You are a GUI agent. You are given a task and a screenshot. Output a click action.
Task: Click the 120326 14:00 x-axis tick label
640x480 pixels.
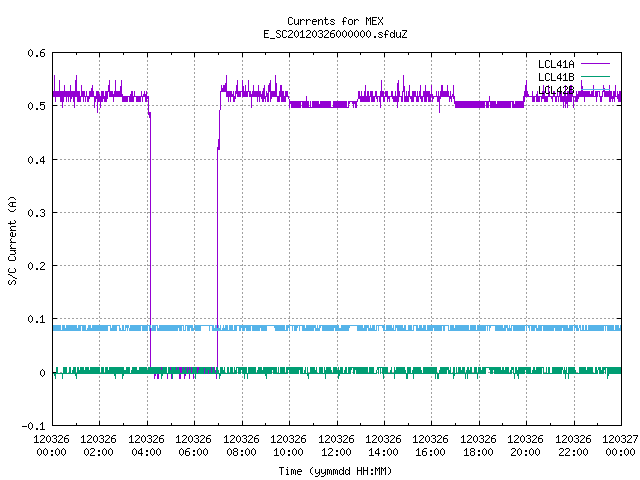(383, 446)
